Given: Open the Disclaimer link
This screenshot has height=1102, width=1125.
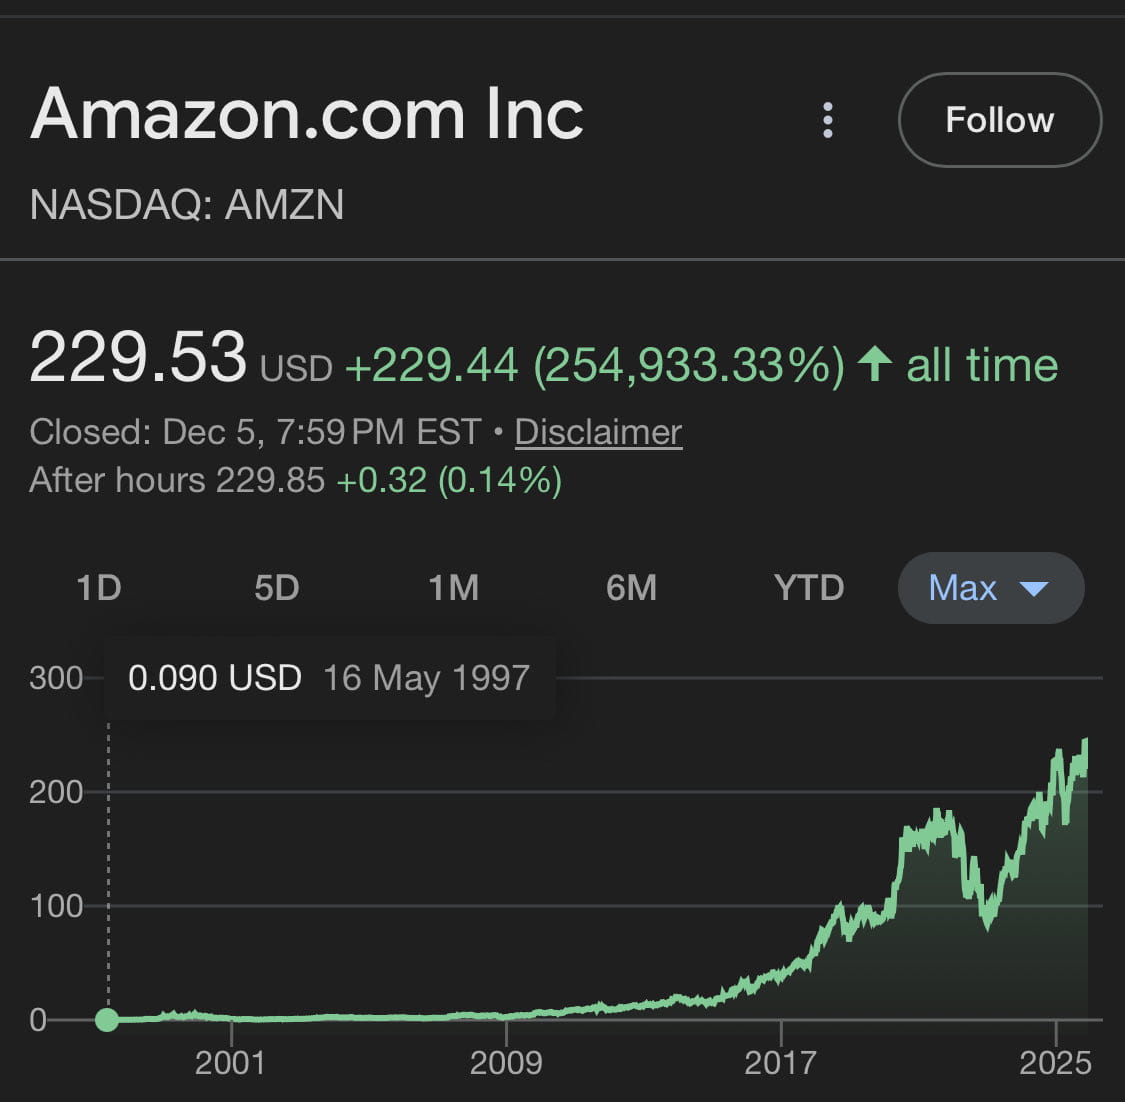Looking at the screenshot, I should pyautogui.click(x=598, y=432).
